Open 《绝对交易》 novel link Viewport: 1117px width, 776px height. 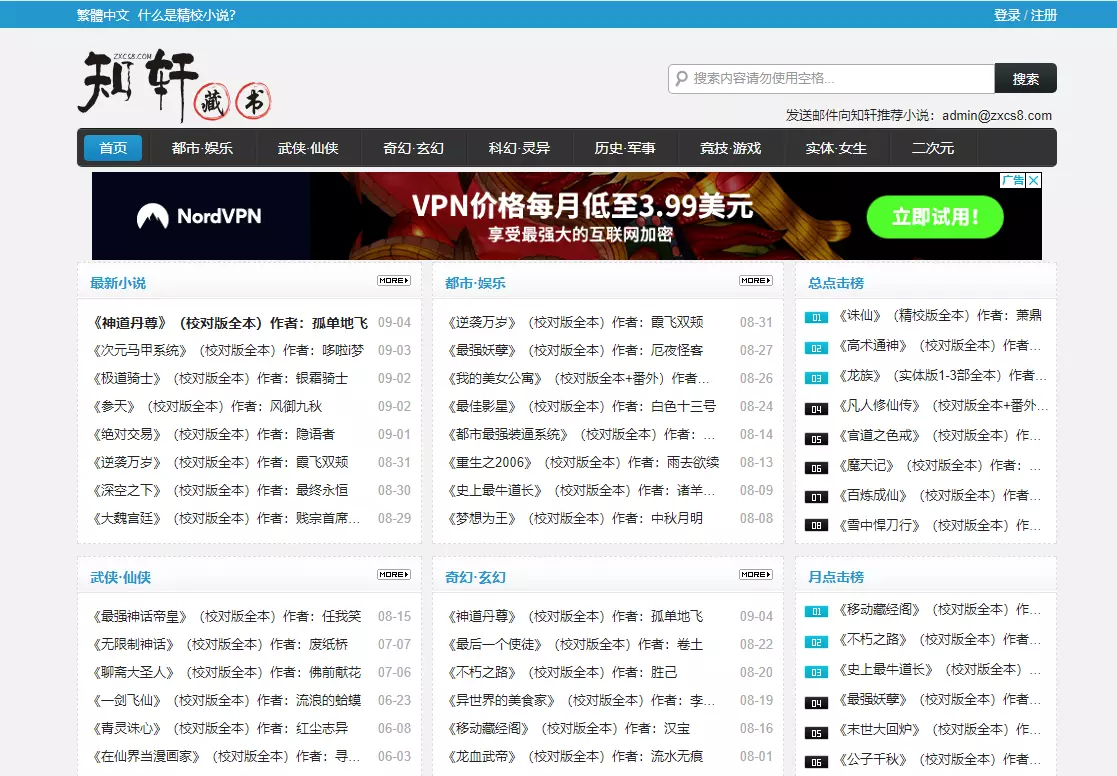click(x=213, y=434)
